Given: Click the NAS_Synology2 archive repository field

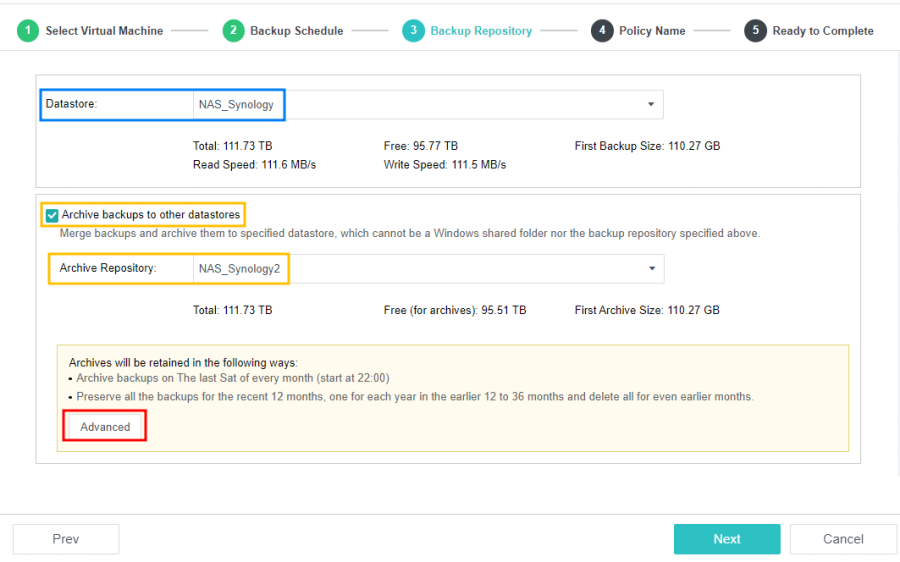Looking at the screenshot, I should (429, 269).
